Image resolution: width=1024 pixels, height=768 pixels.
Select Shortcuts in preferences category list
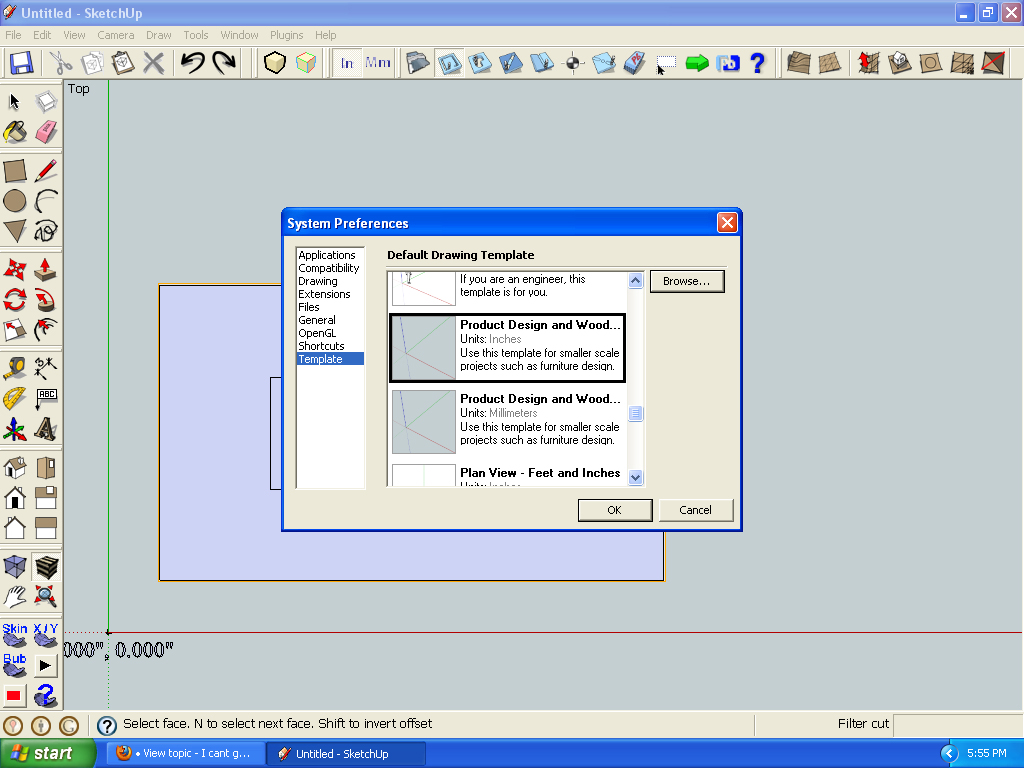tap(321, 346)
